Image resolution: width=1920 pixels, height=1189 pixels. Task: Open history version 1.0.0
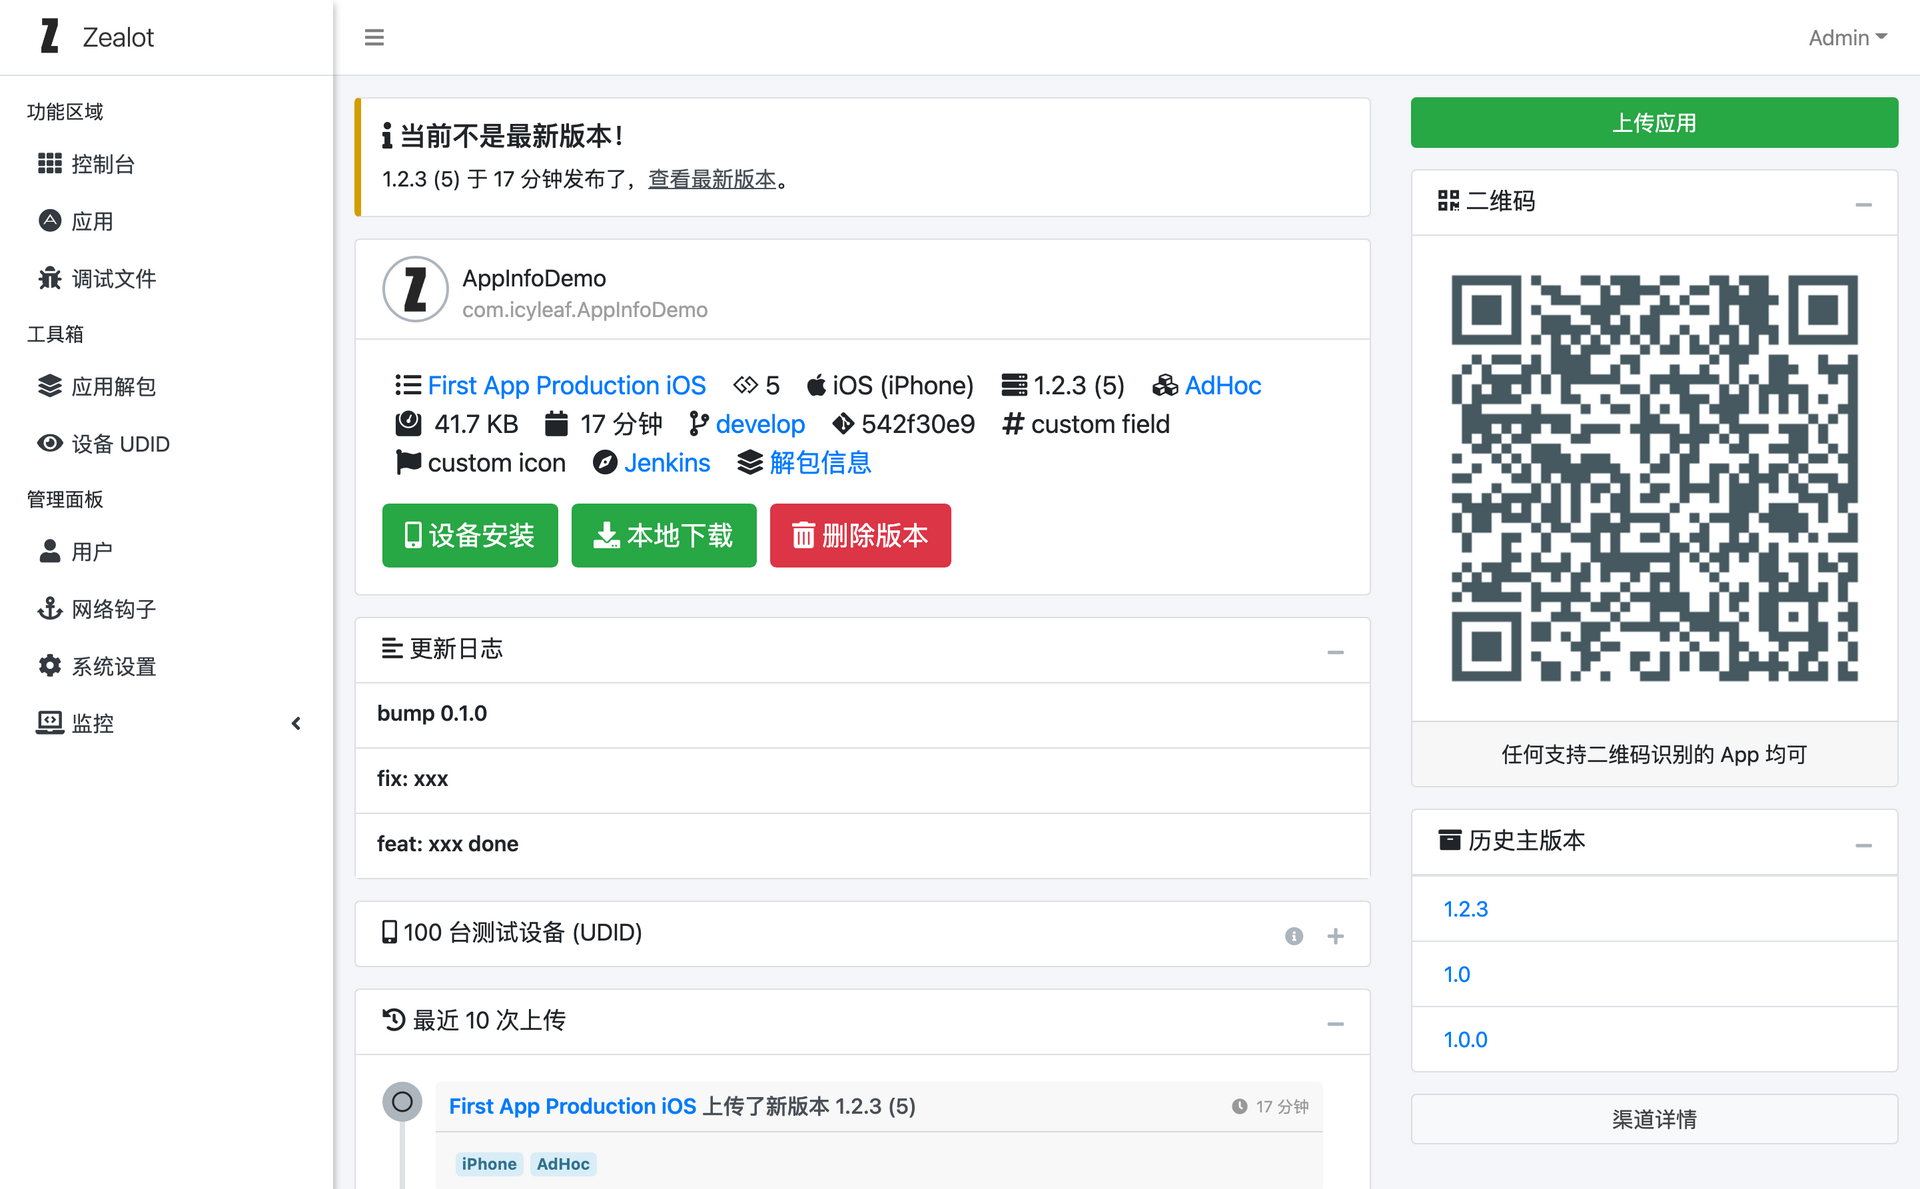1465,1039
